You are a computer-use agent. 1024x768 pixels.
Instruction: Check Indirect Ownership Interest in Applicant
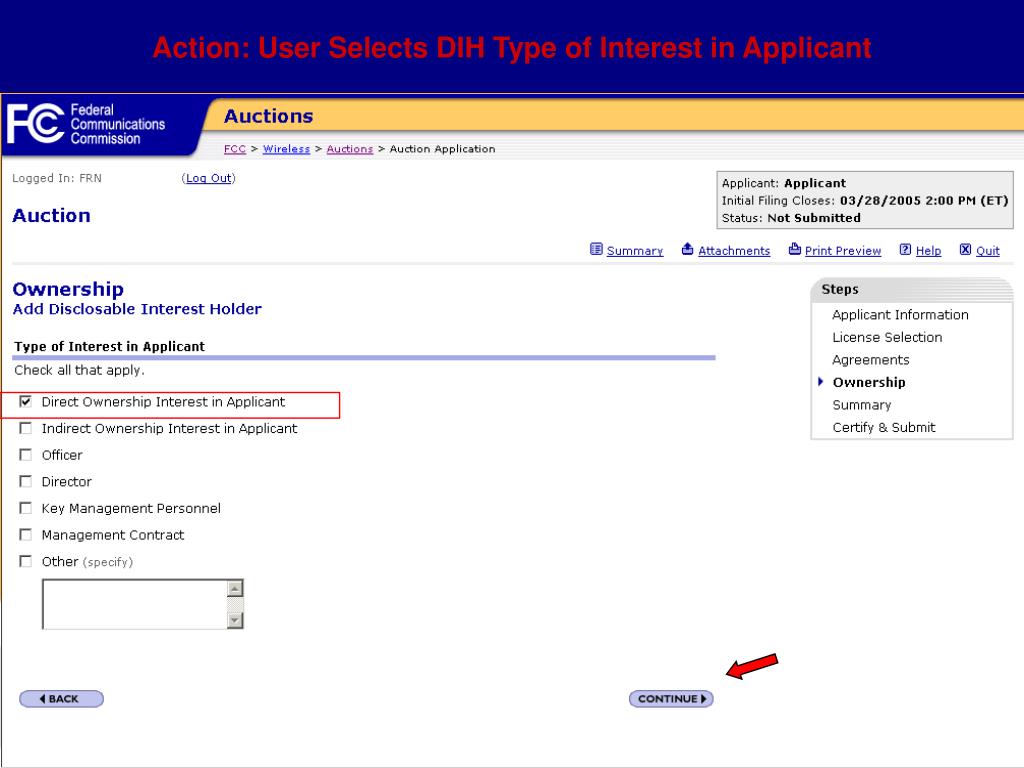click(x=25, y=428)
